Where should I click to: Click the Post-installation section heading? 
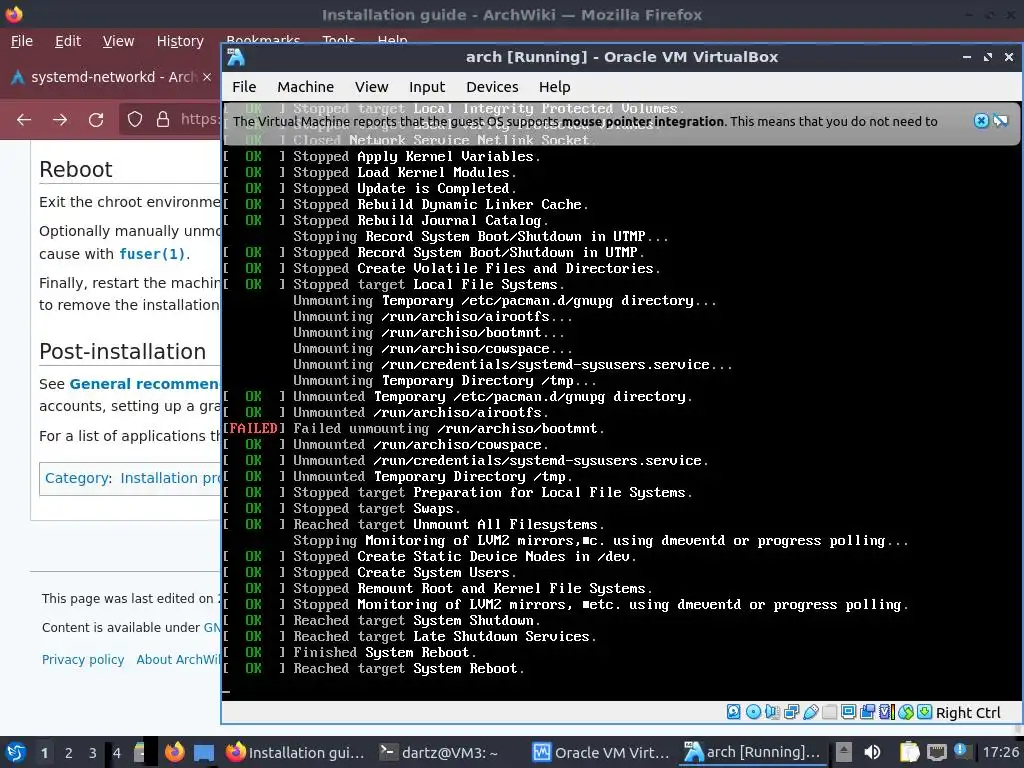(x=123, y=351)
